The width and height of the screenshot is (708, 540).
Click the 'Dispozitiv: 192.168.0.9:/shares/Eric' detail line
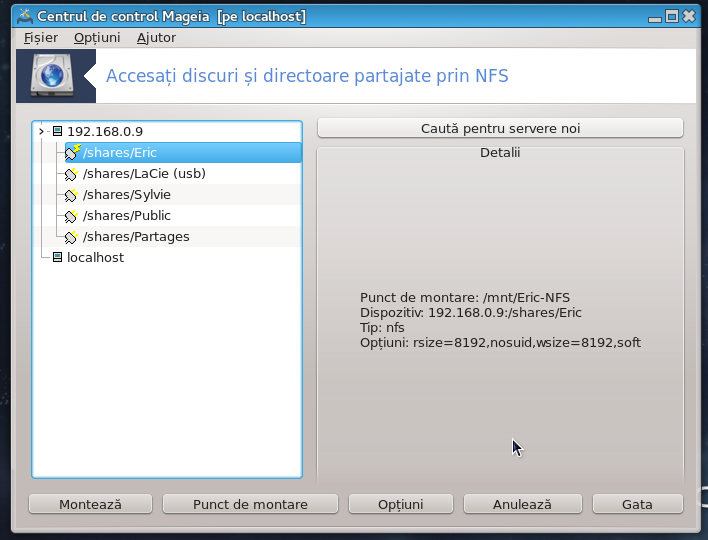470,312
